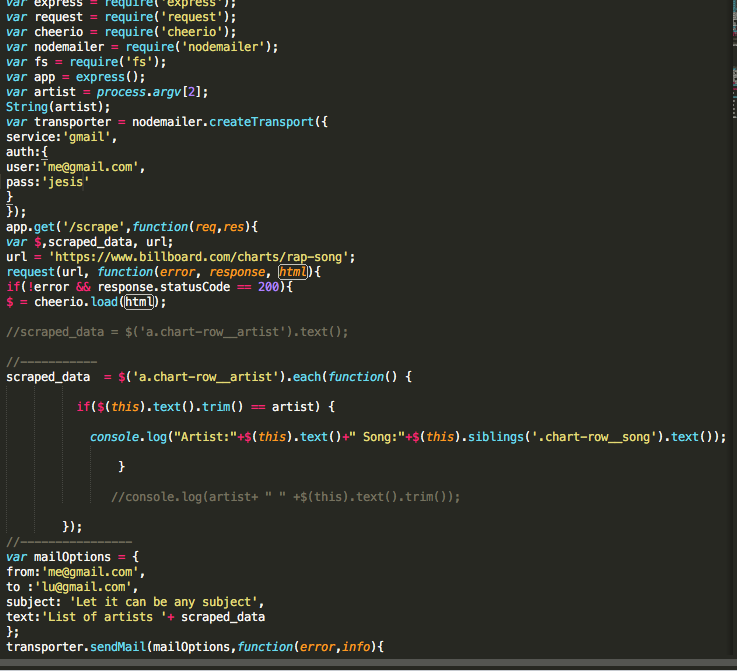Click the commented '//scraped_data' line
The width and height of the screenshot is (737, 671).
pos(177,332)
